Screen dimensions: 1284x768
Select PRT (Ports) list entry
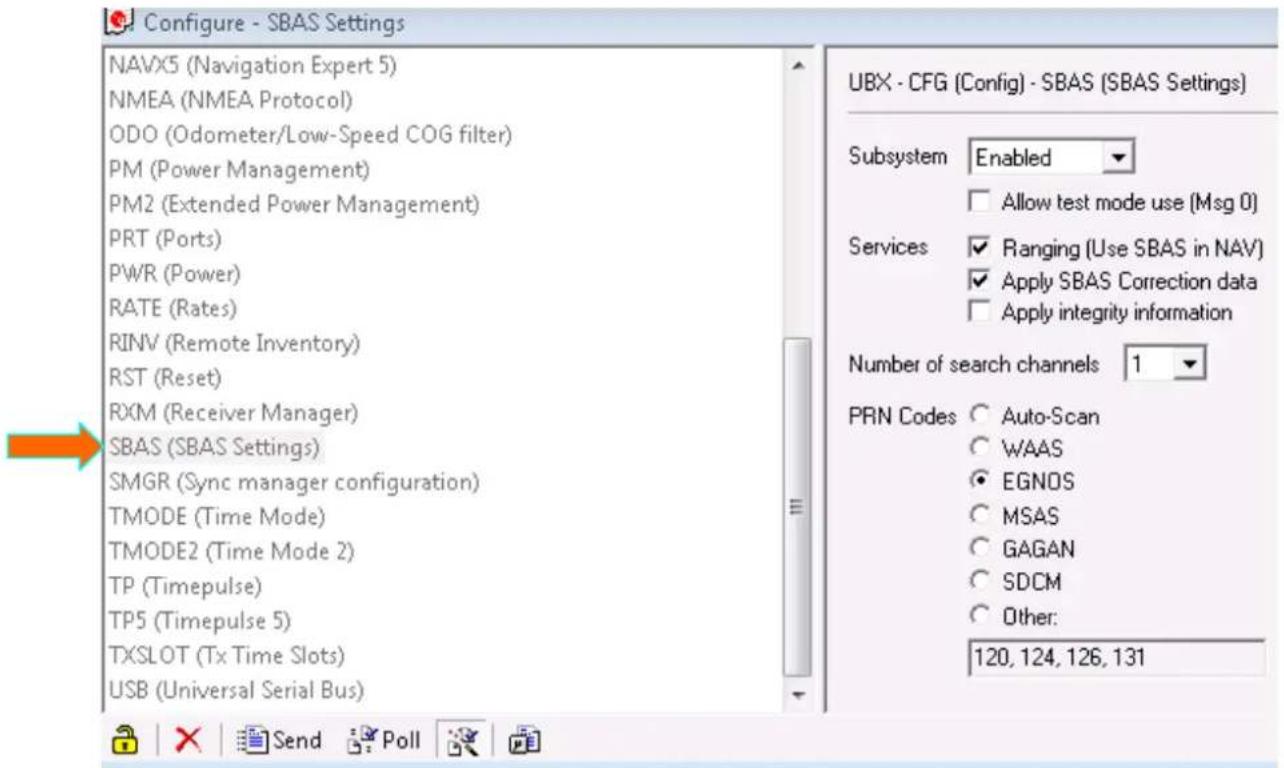click(x=163, y=240)
